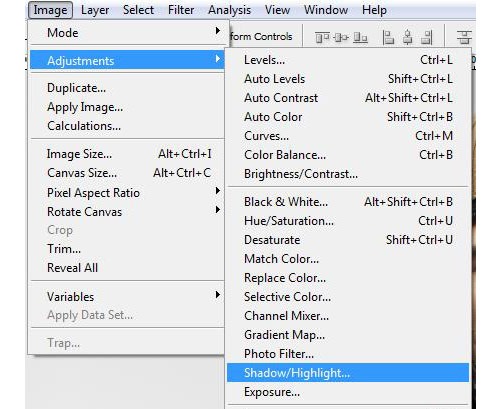Open the Exposure adjustment
Viewport: 500px width, 409px height.
tap(348, 392)
